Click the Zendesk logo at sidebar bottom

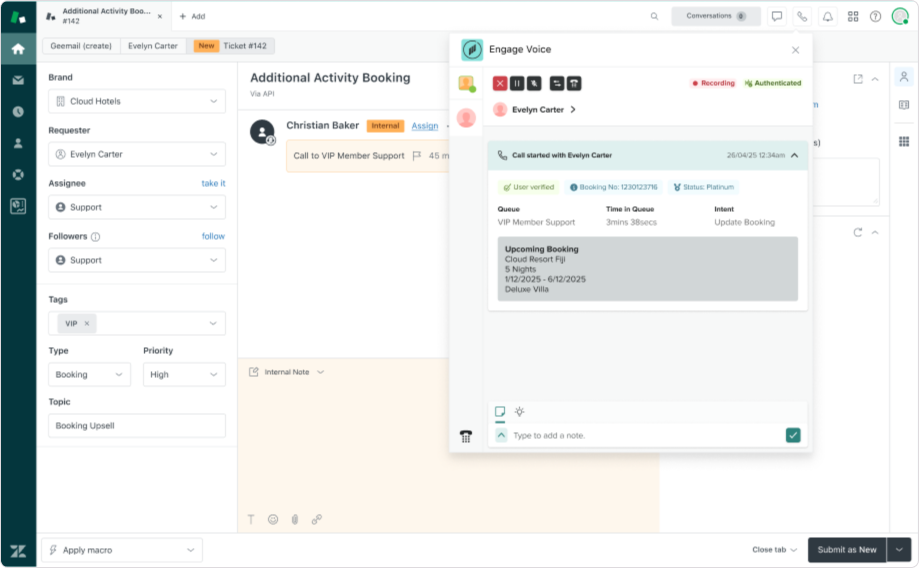click(x=18, y=551)
